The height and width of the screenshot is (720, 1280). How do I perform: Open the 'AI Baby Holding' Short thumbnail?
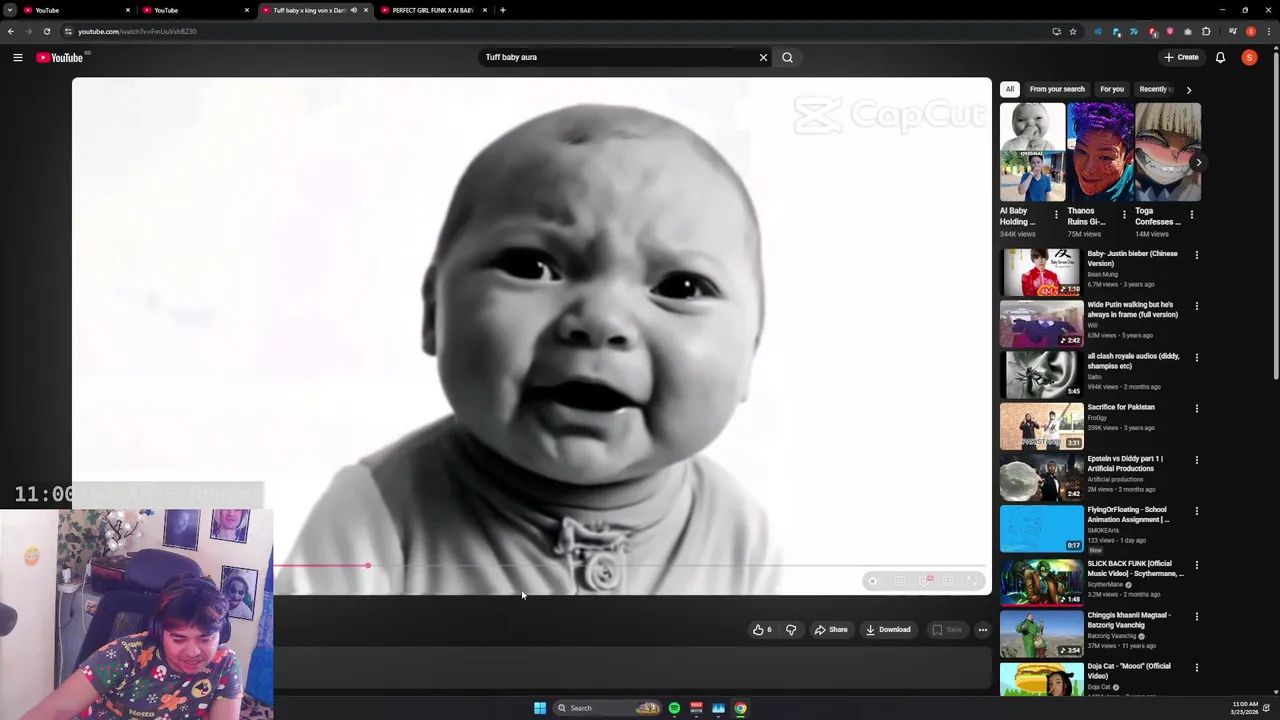pyautogui.click(x=1032, y=152)
